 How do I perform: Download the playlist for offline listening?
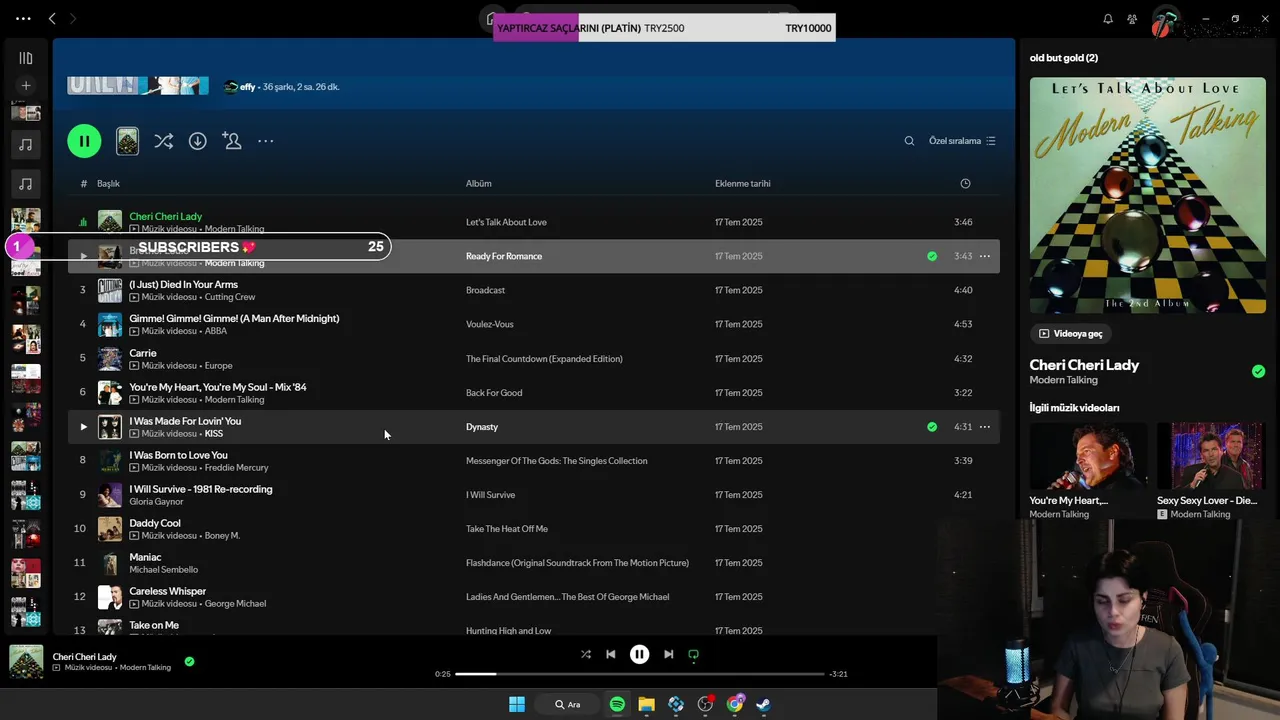pos(198,141)
